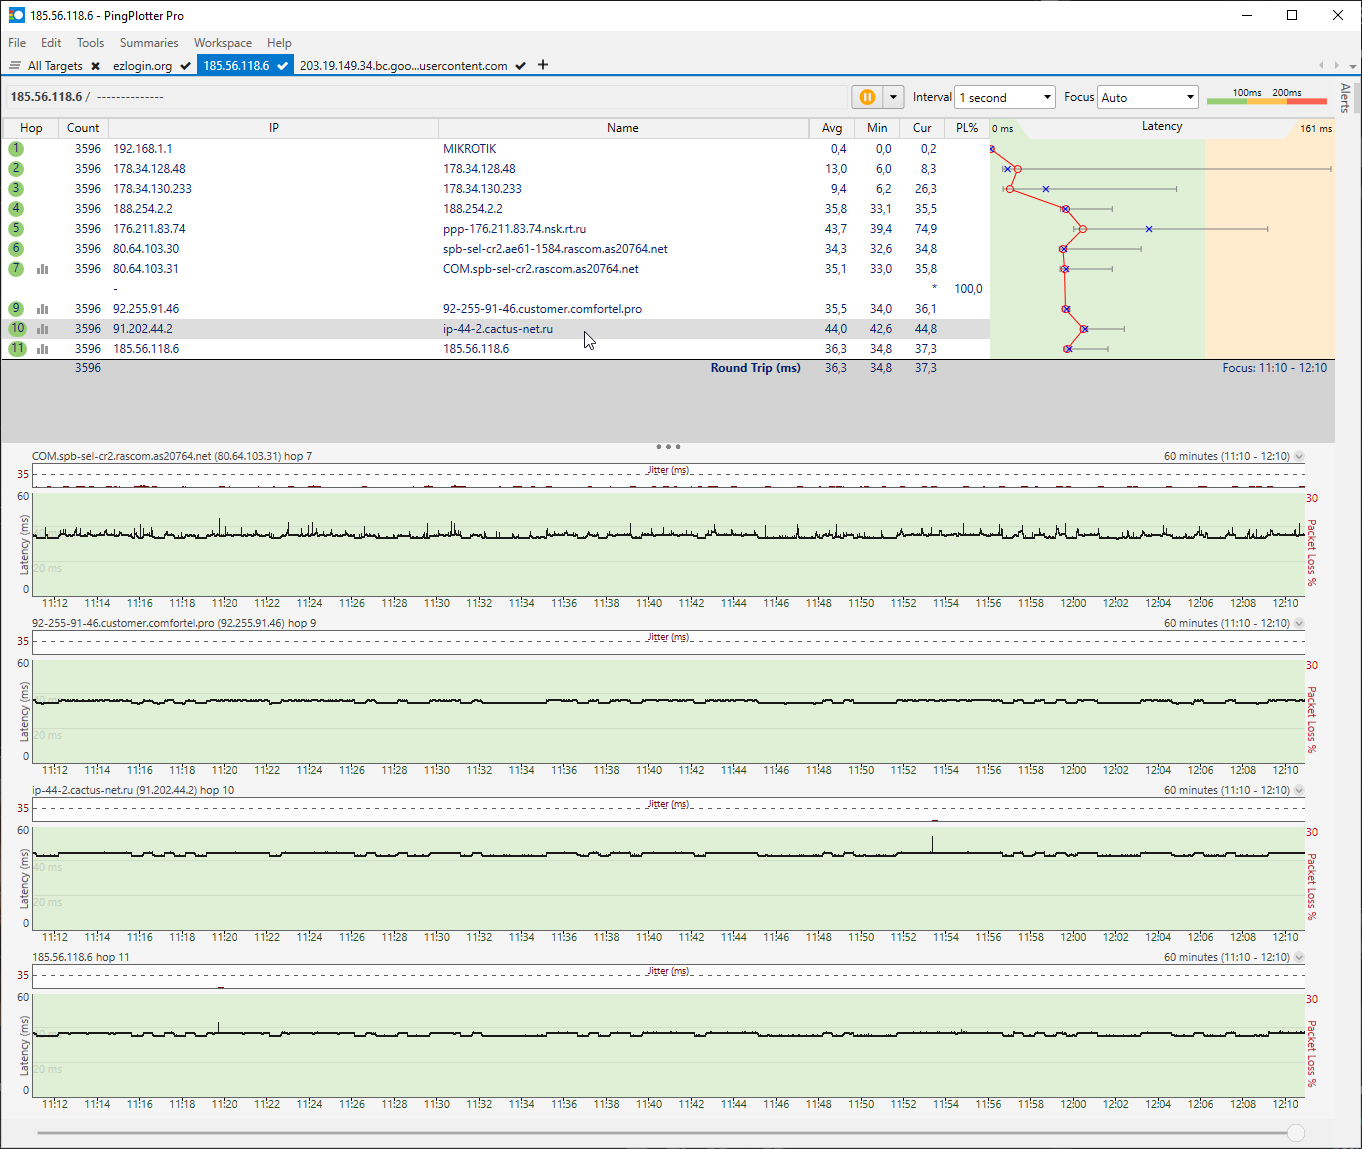Sort by the Hop column header

click(31, 128)
